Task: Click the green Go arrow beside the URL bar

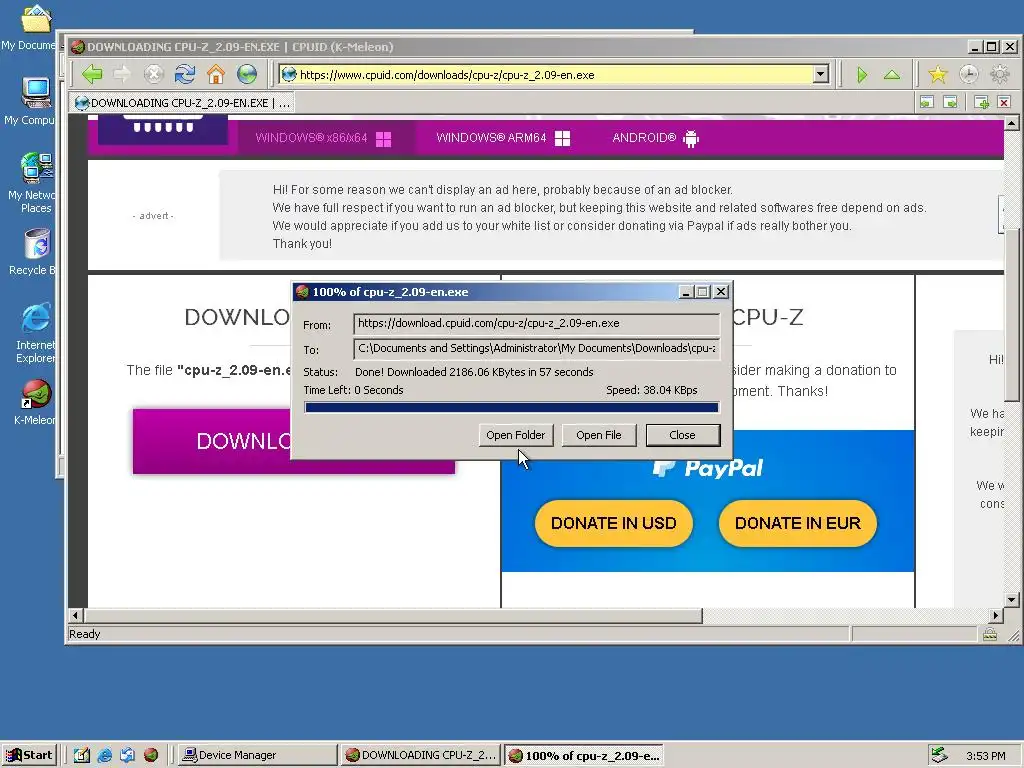Action: [x=861, y=74]
